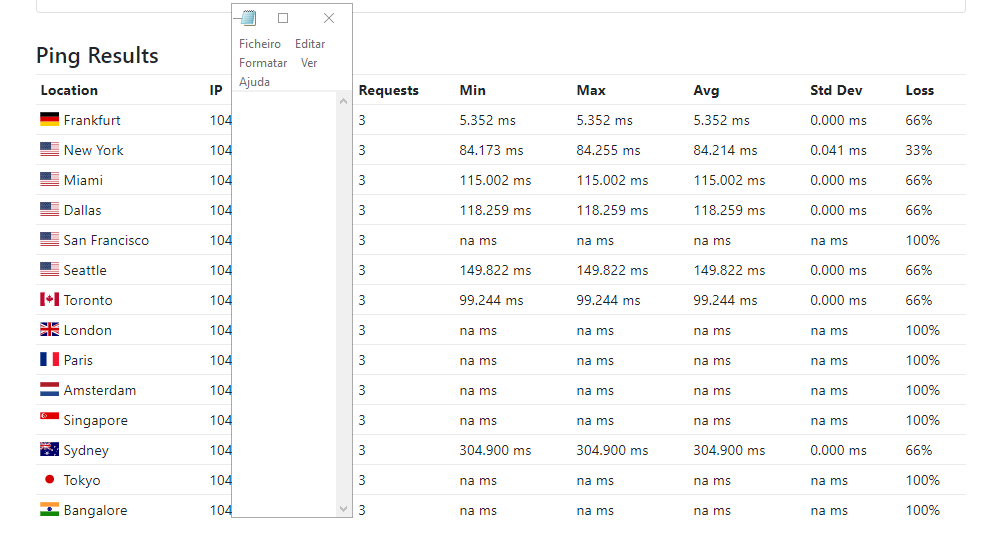Click the Netherlands flag beside Amsterdam
The image size is (982, 544).
coord(49,390)
